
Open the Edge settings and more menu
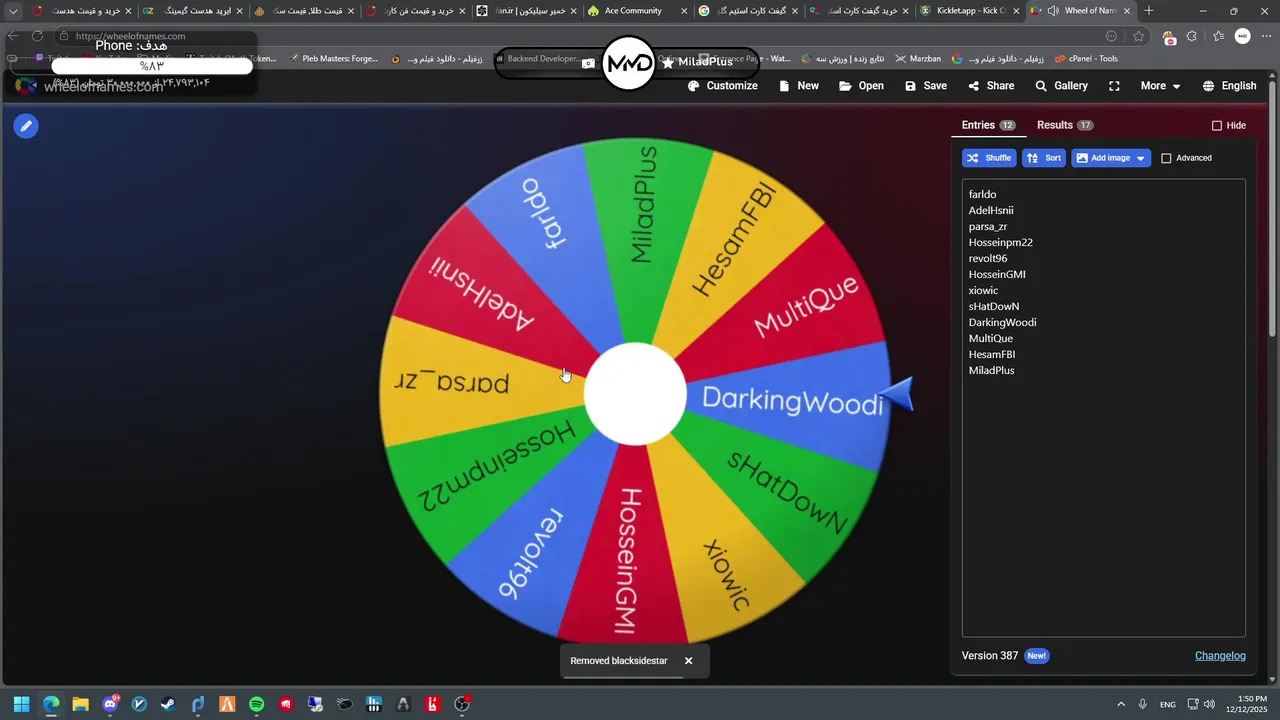pyautogui.click(x=1266, y=36)
